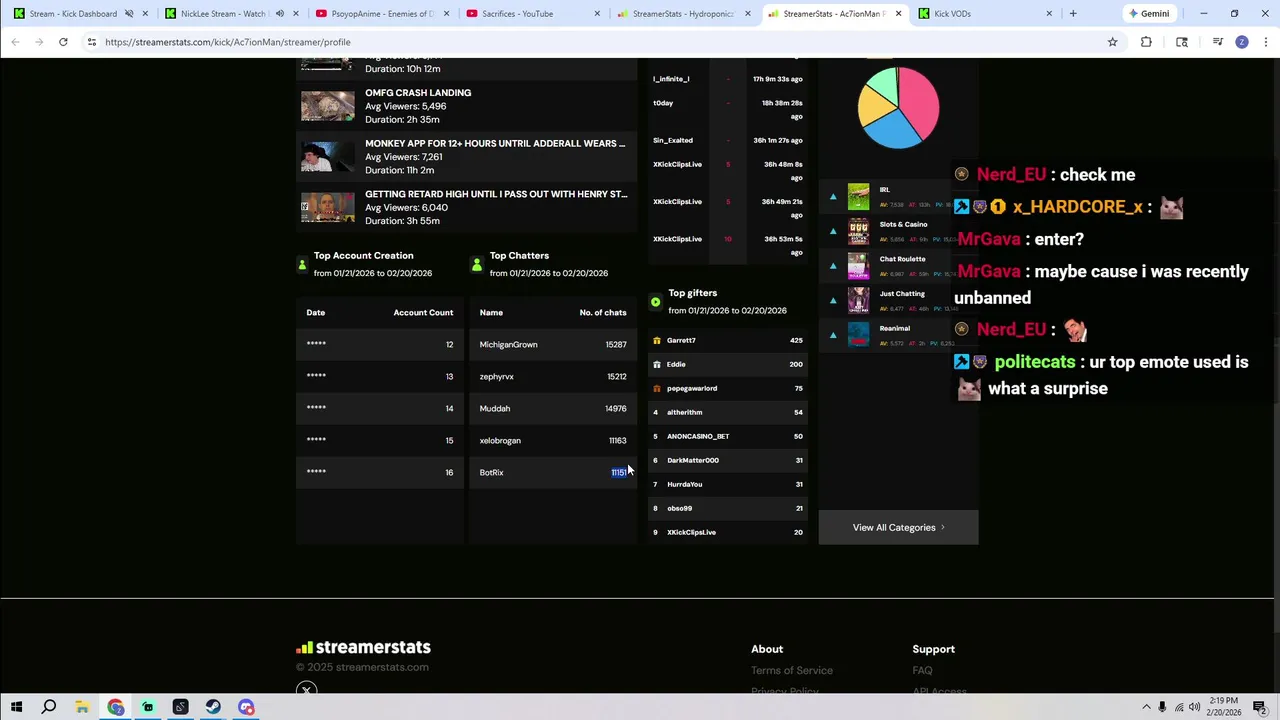Open the X social icon in footer

[x=307, y=690]
